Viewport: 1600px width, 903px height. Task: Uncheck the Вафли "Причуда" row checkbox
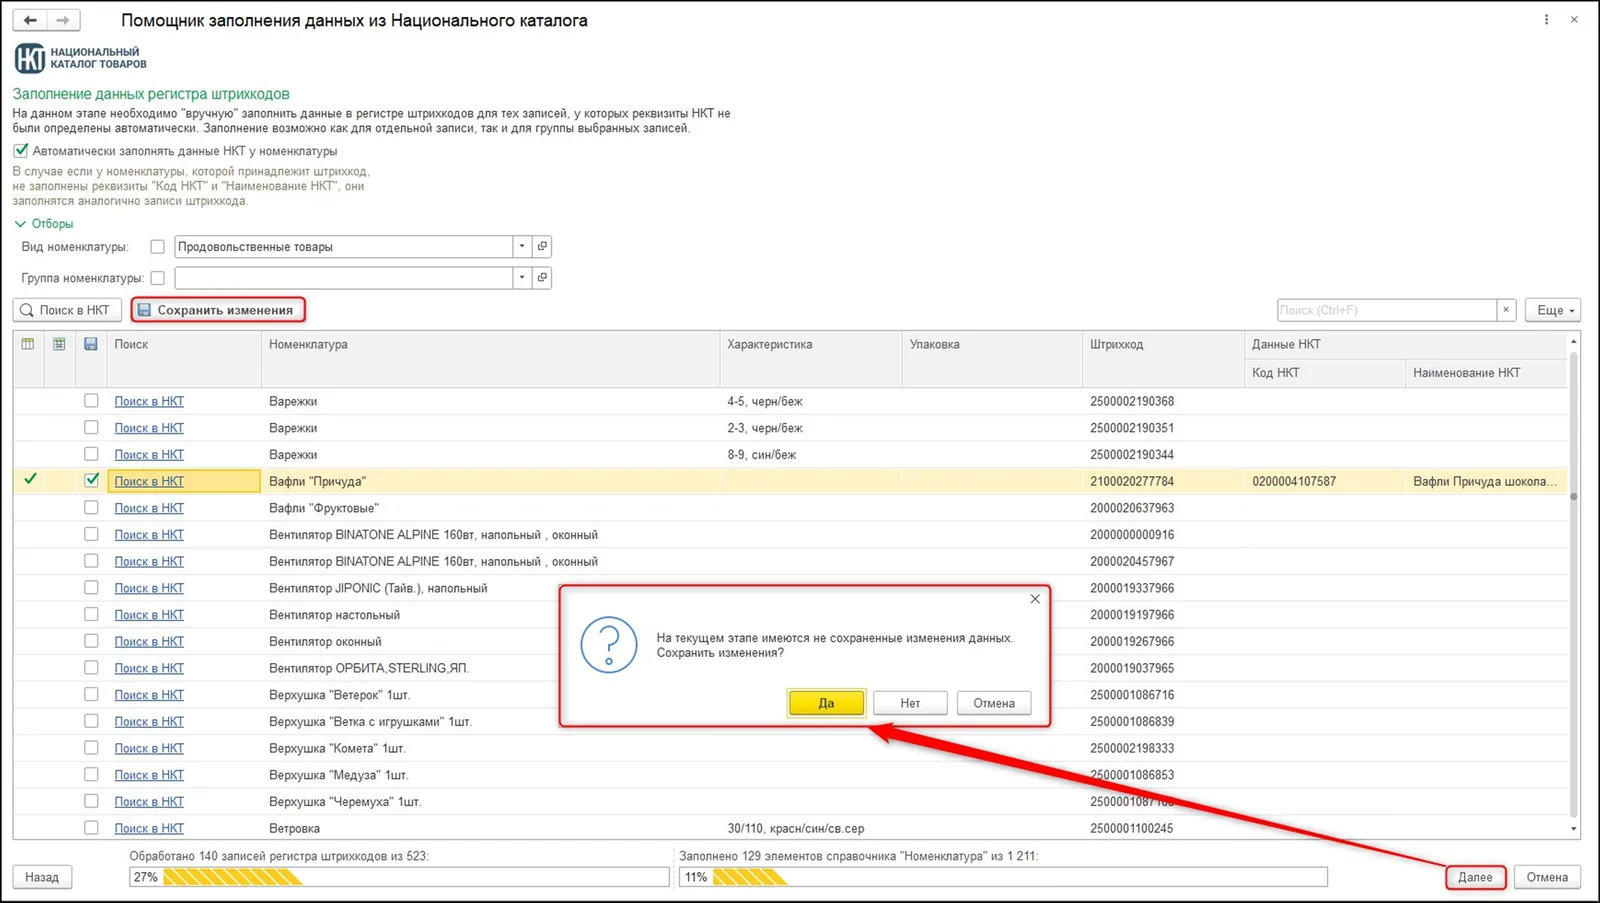91,480
